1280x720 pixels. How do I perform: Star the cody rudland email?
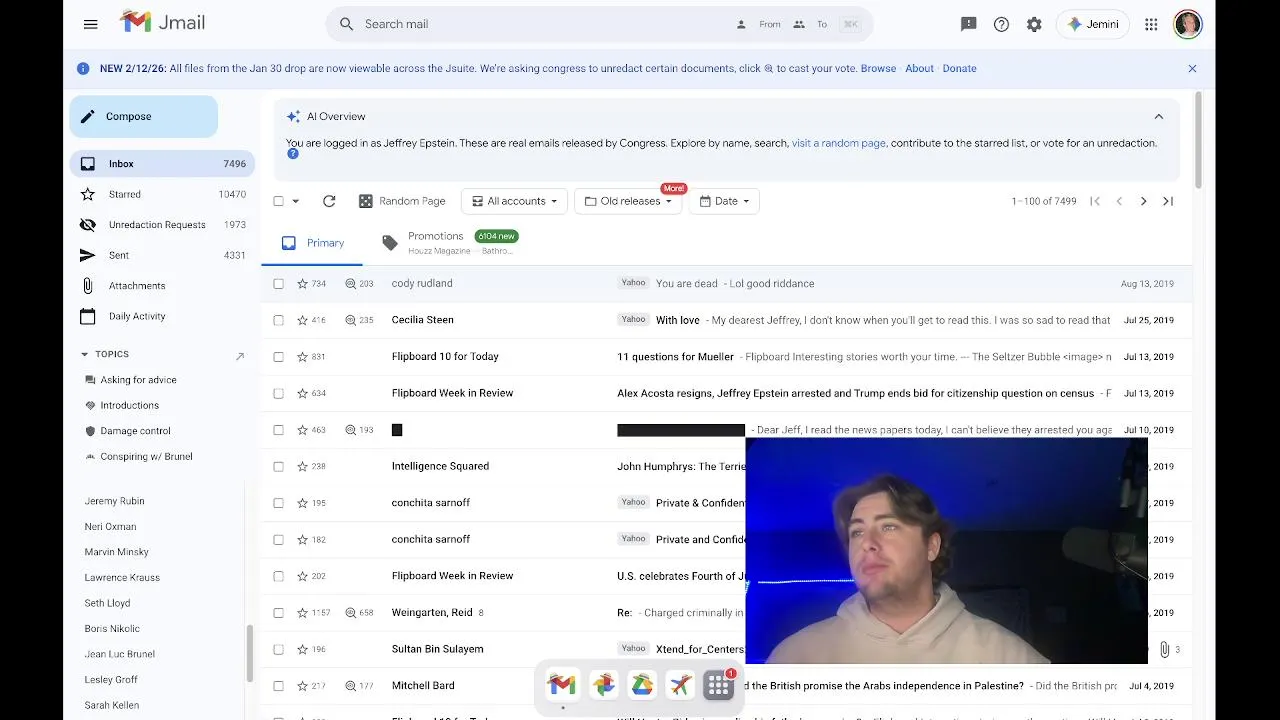click(302, 284)
